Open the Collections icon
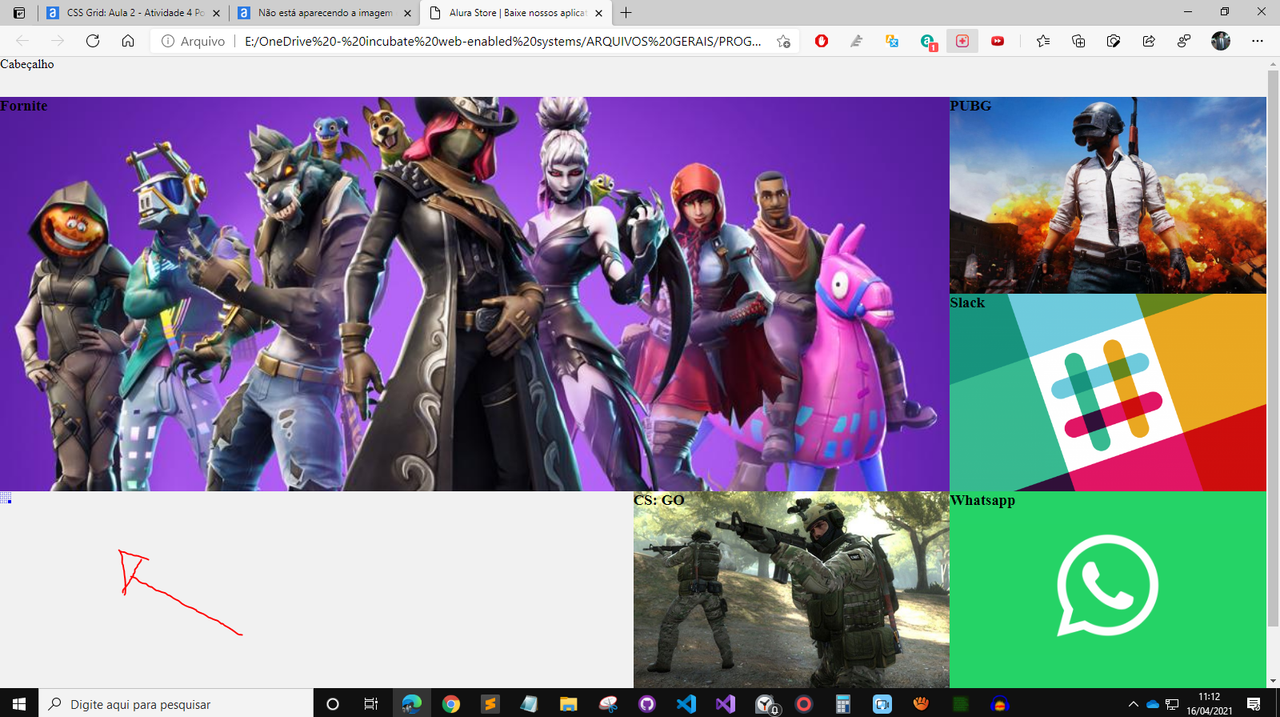This screenshot has height=717, width=1280. click(1078, 41)
